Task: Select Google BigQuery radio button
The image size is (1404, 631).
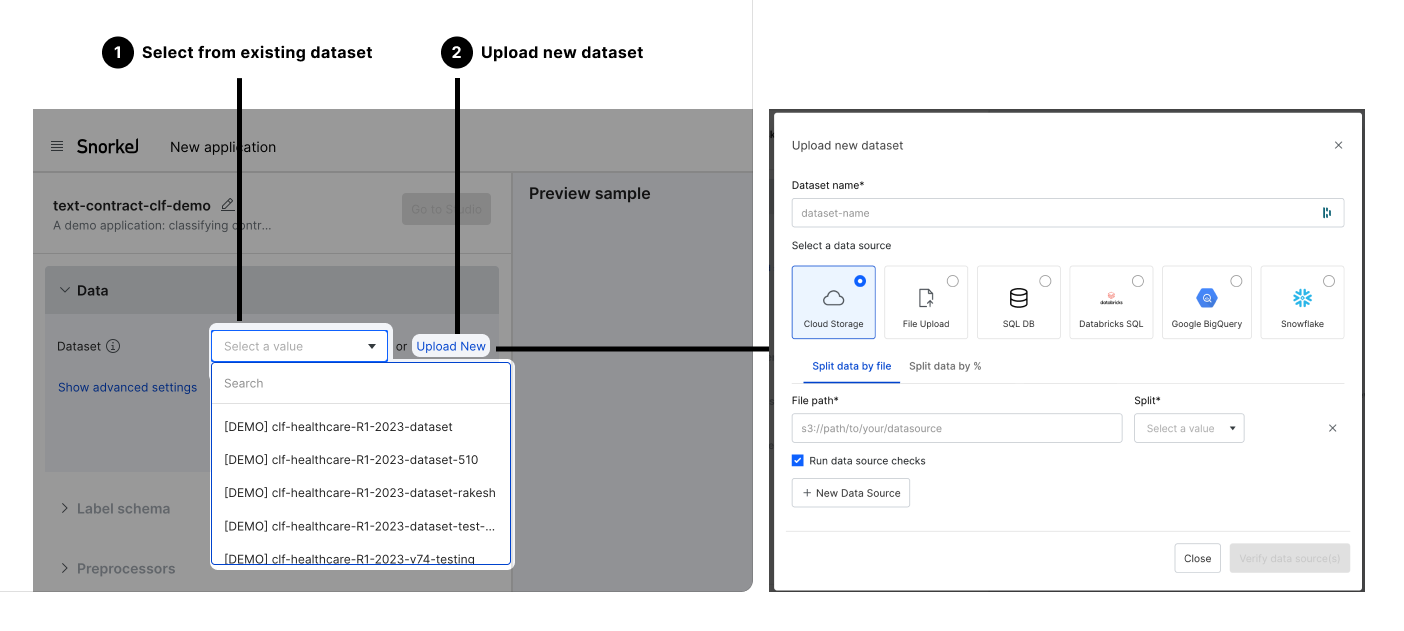Action: point(1236,281)
